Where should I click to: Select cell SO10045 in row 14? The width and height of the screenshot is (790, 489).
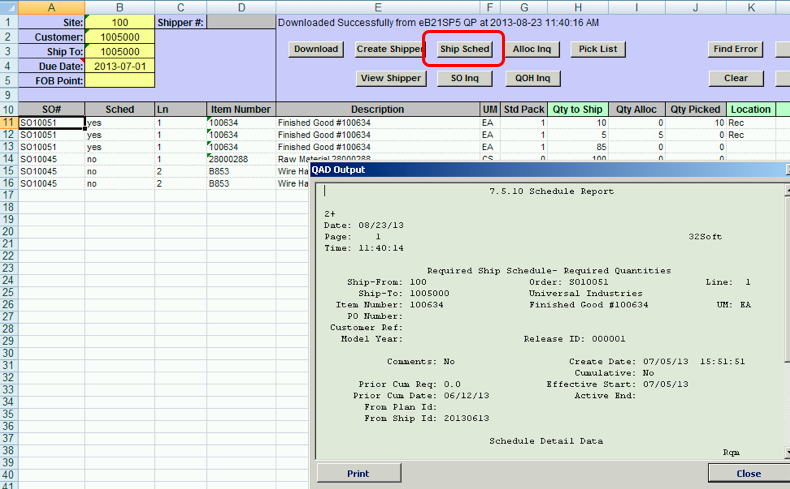51,159
